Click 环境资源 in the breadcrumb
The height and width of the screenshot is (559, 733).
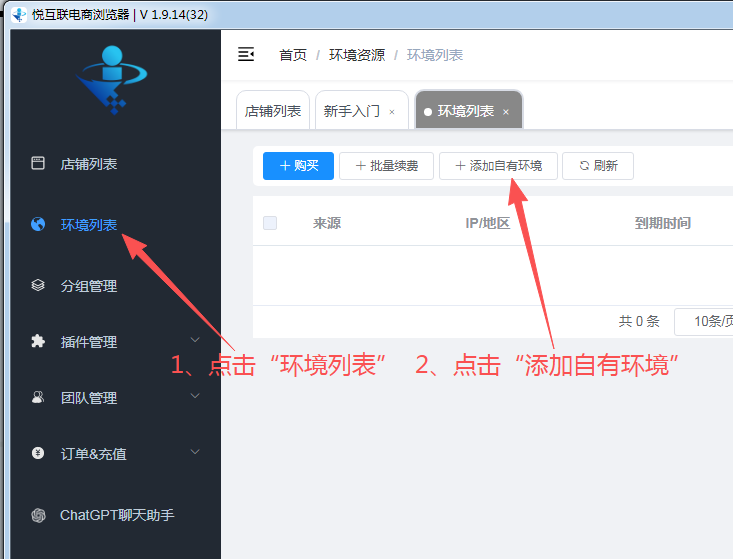tap(357, 55)
